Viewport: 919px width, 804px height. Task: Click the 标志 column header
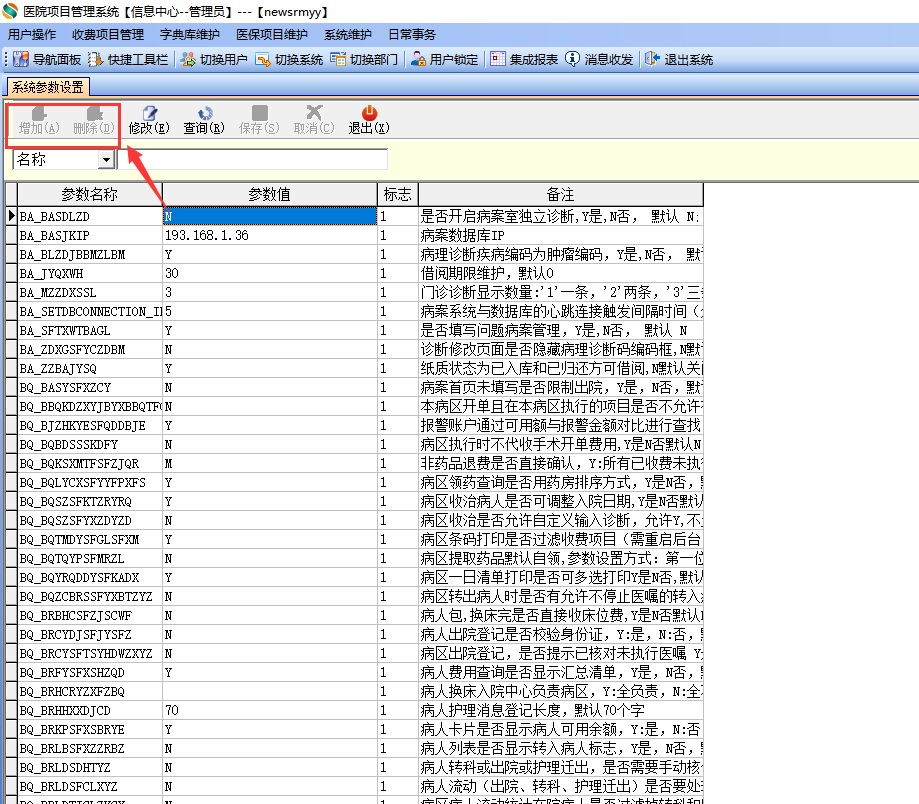(x=397, y=194)
